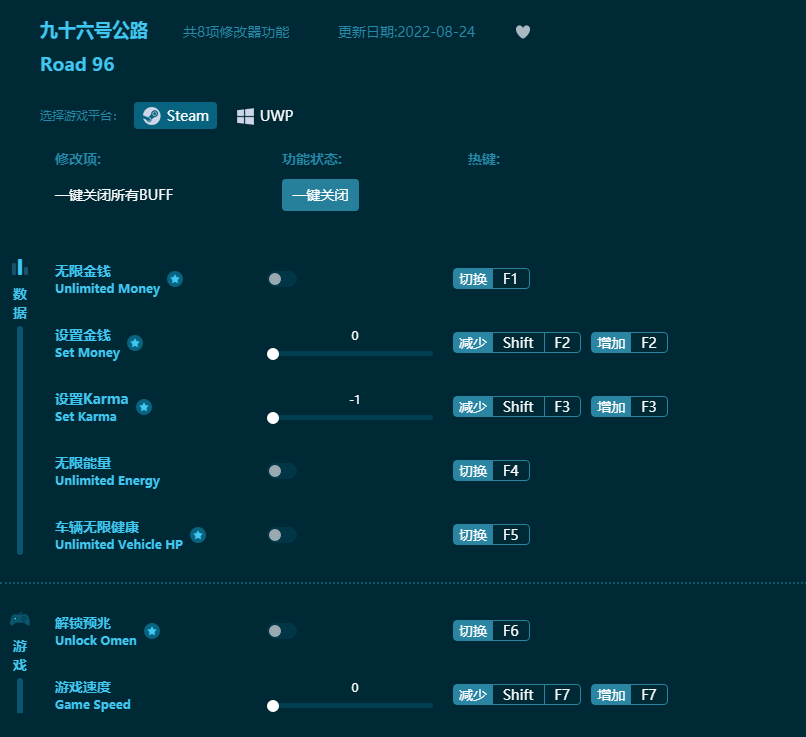Click the F6 toggle hotkey for Unlock Omen
Image resolution: width=806 pixels, height=737 pixels.
point(491,631)
